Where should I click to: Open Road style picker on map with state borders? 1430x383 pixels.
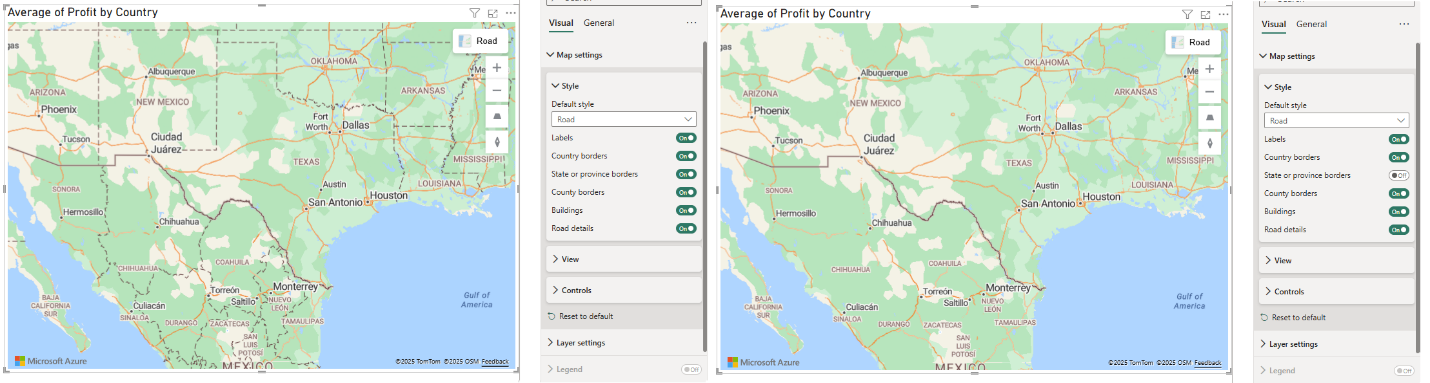[480, 41]
